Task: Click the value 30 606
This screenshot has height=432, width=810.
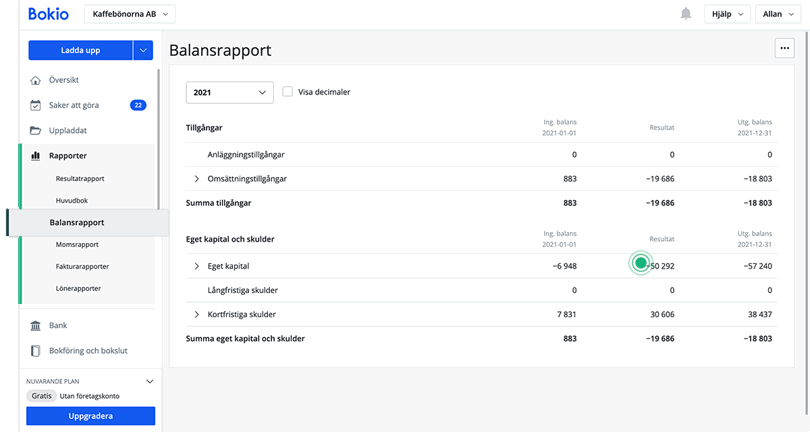Action: tap(662, 314)
